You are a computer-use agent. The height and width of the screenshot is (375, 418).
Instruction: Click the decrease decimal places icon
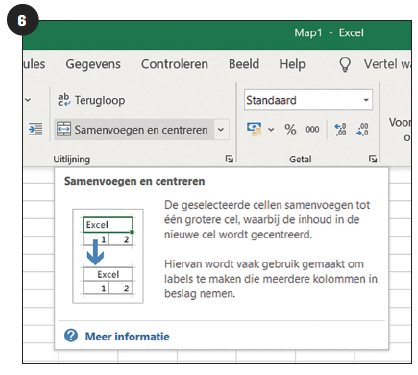pyautogui.click(x=362, y=129)
